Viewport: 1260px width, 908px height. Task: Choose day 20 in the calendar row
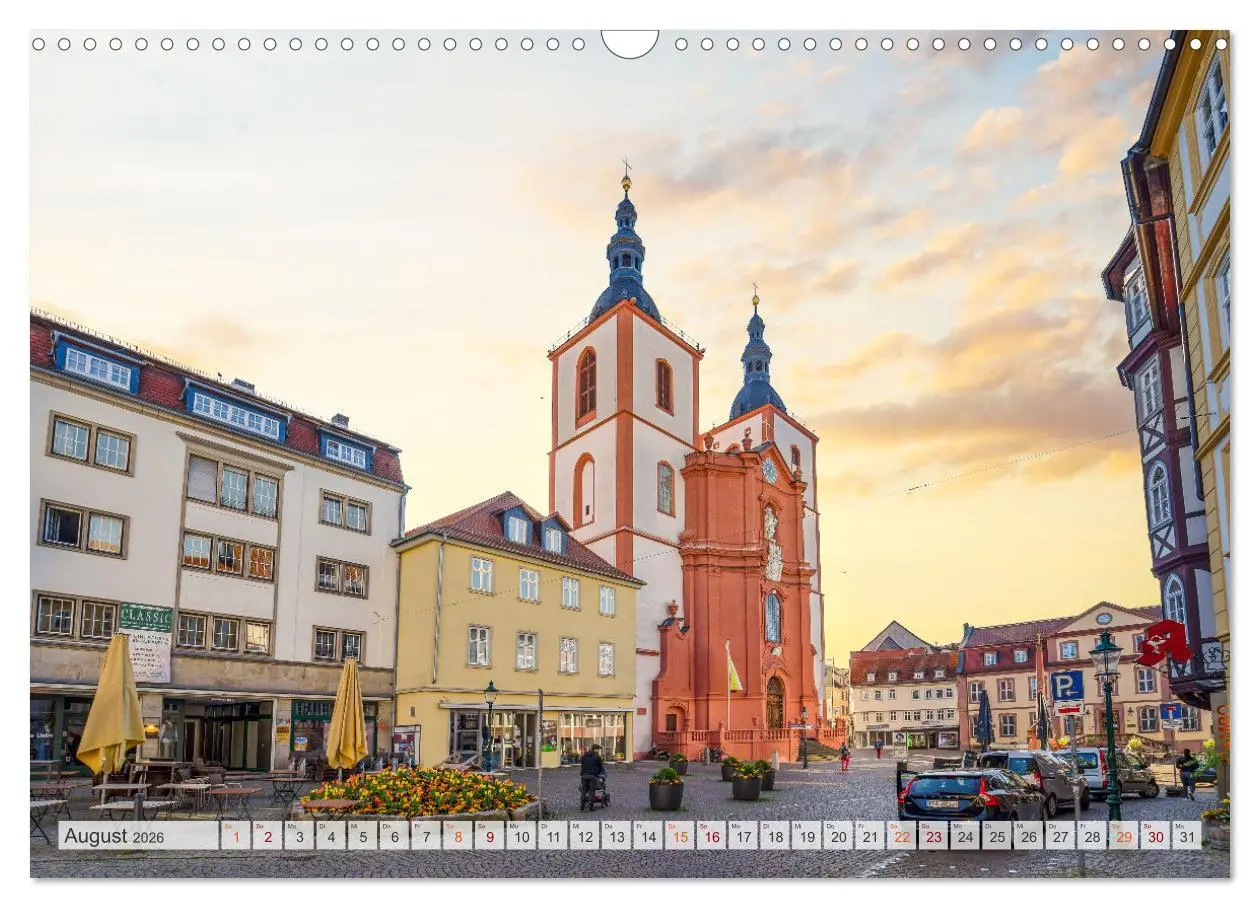[838, 836]
